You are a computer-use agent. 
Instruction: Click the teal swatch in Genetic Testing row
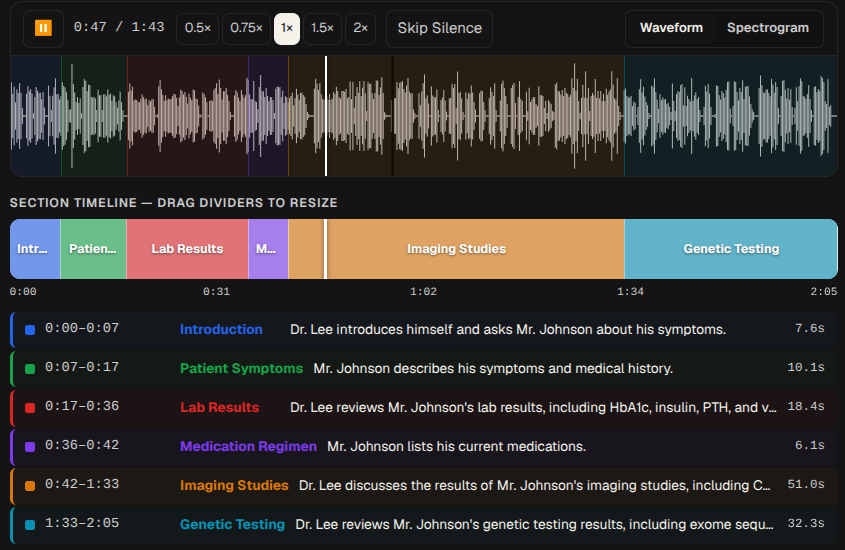click(30, 525)
